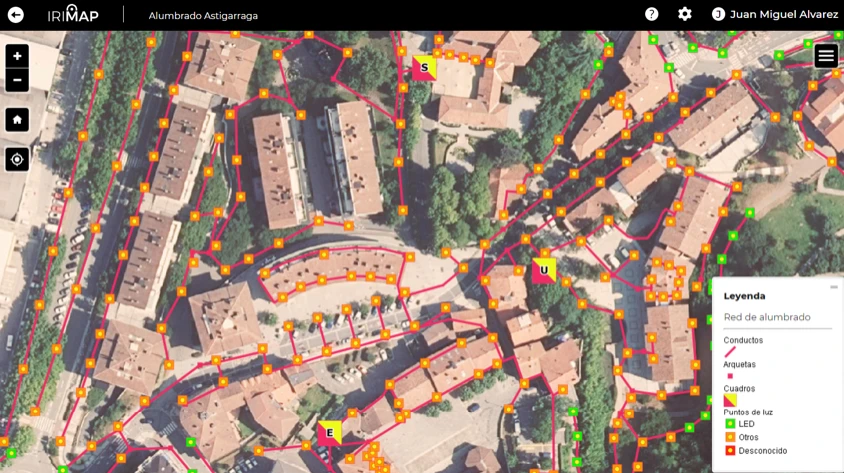Click the Arquetas legend label
This screenshot has width=844, height=473.
pos(739,364)
